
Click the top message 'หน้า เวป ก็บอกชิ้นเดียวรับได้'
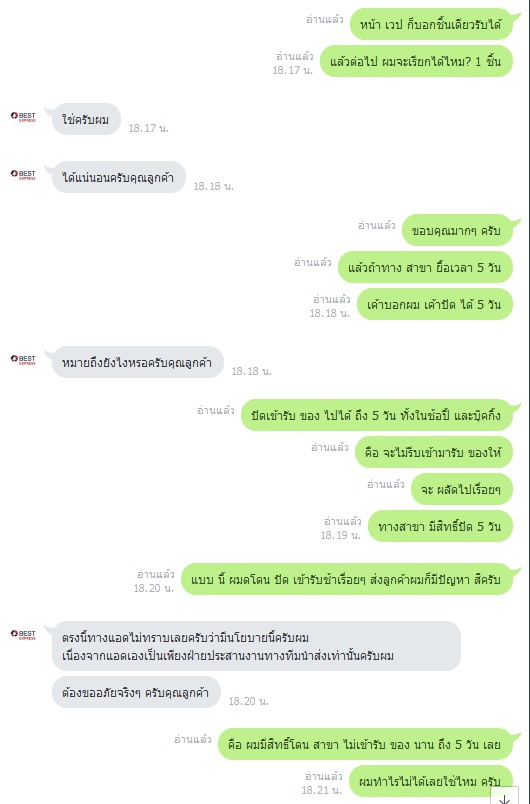coord(431,24)
